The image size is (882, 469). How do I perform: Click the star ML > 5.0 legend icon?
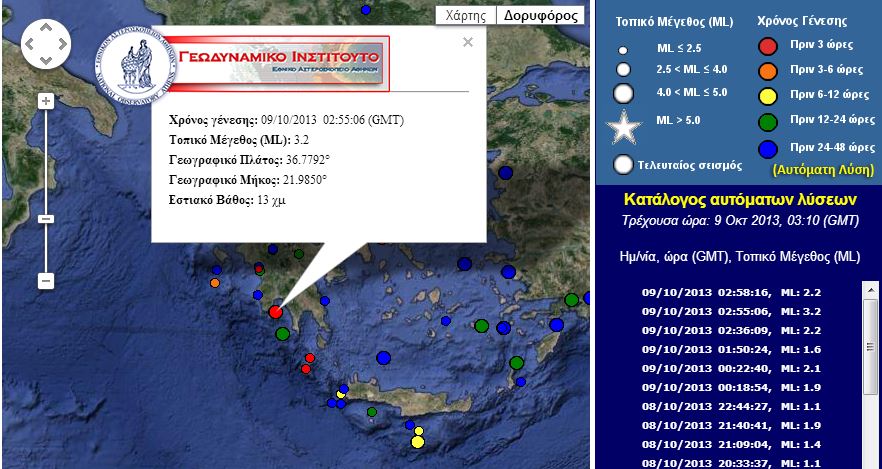(625, 128)
